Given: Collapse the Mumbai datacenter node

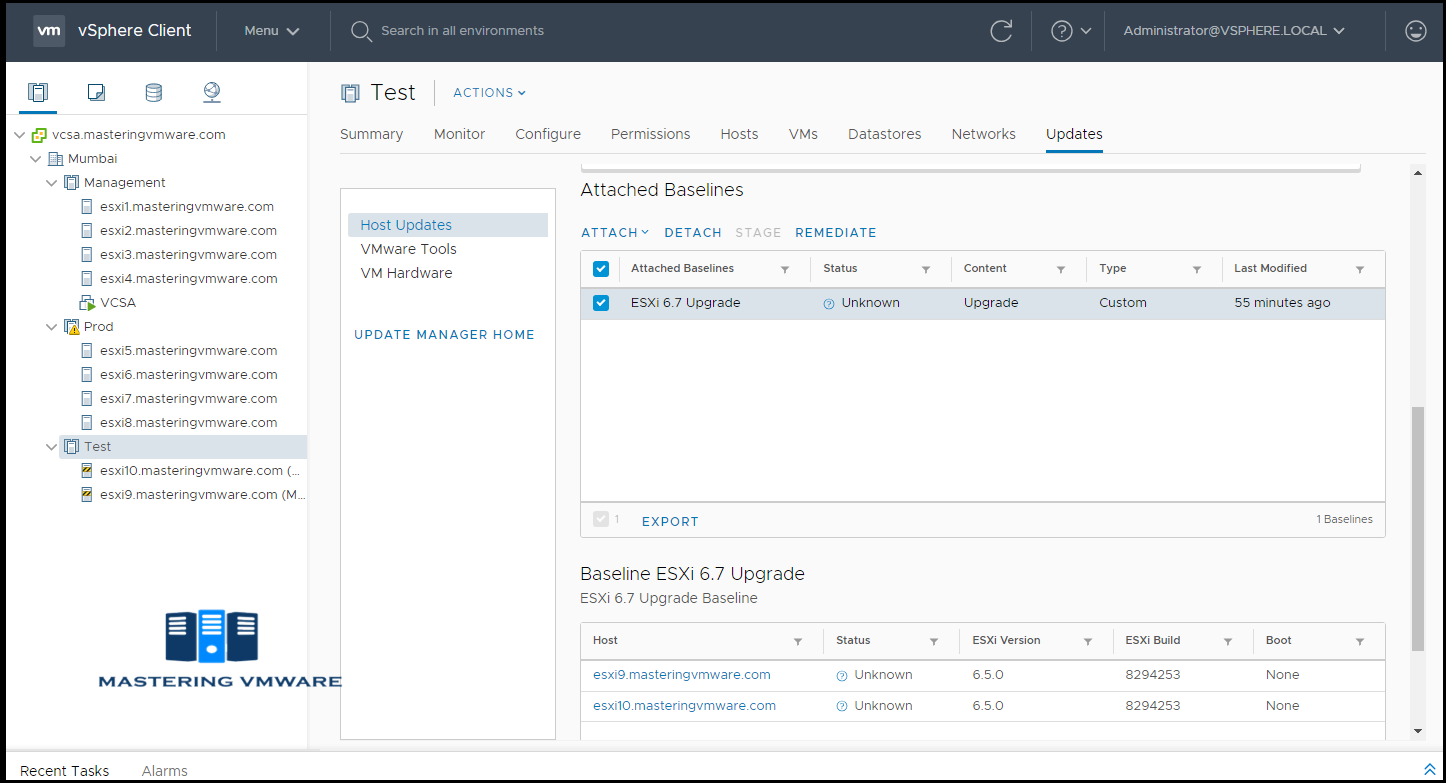Looking at the screenshot, I should point(36,159).
